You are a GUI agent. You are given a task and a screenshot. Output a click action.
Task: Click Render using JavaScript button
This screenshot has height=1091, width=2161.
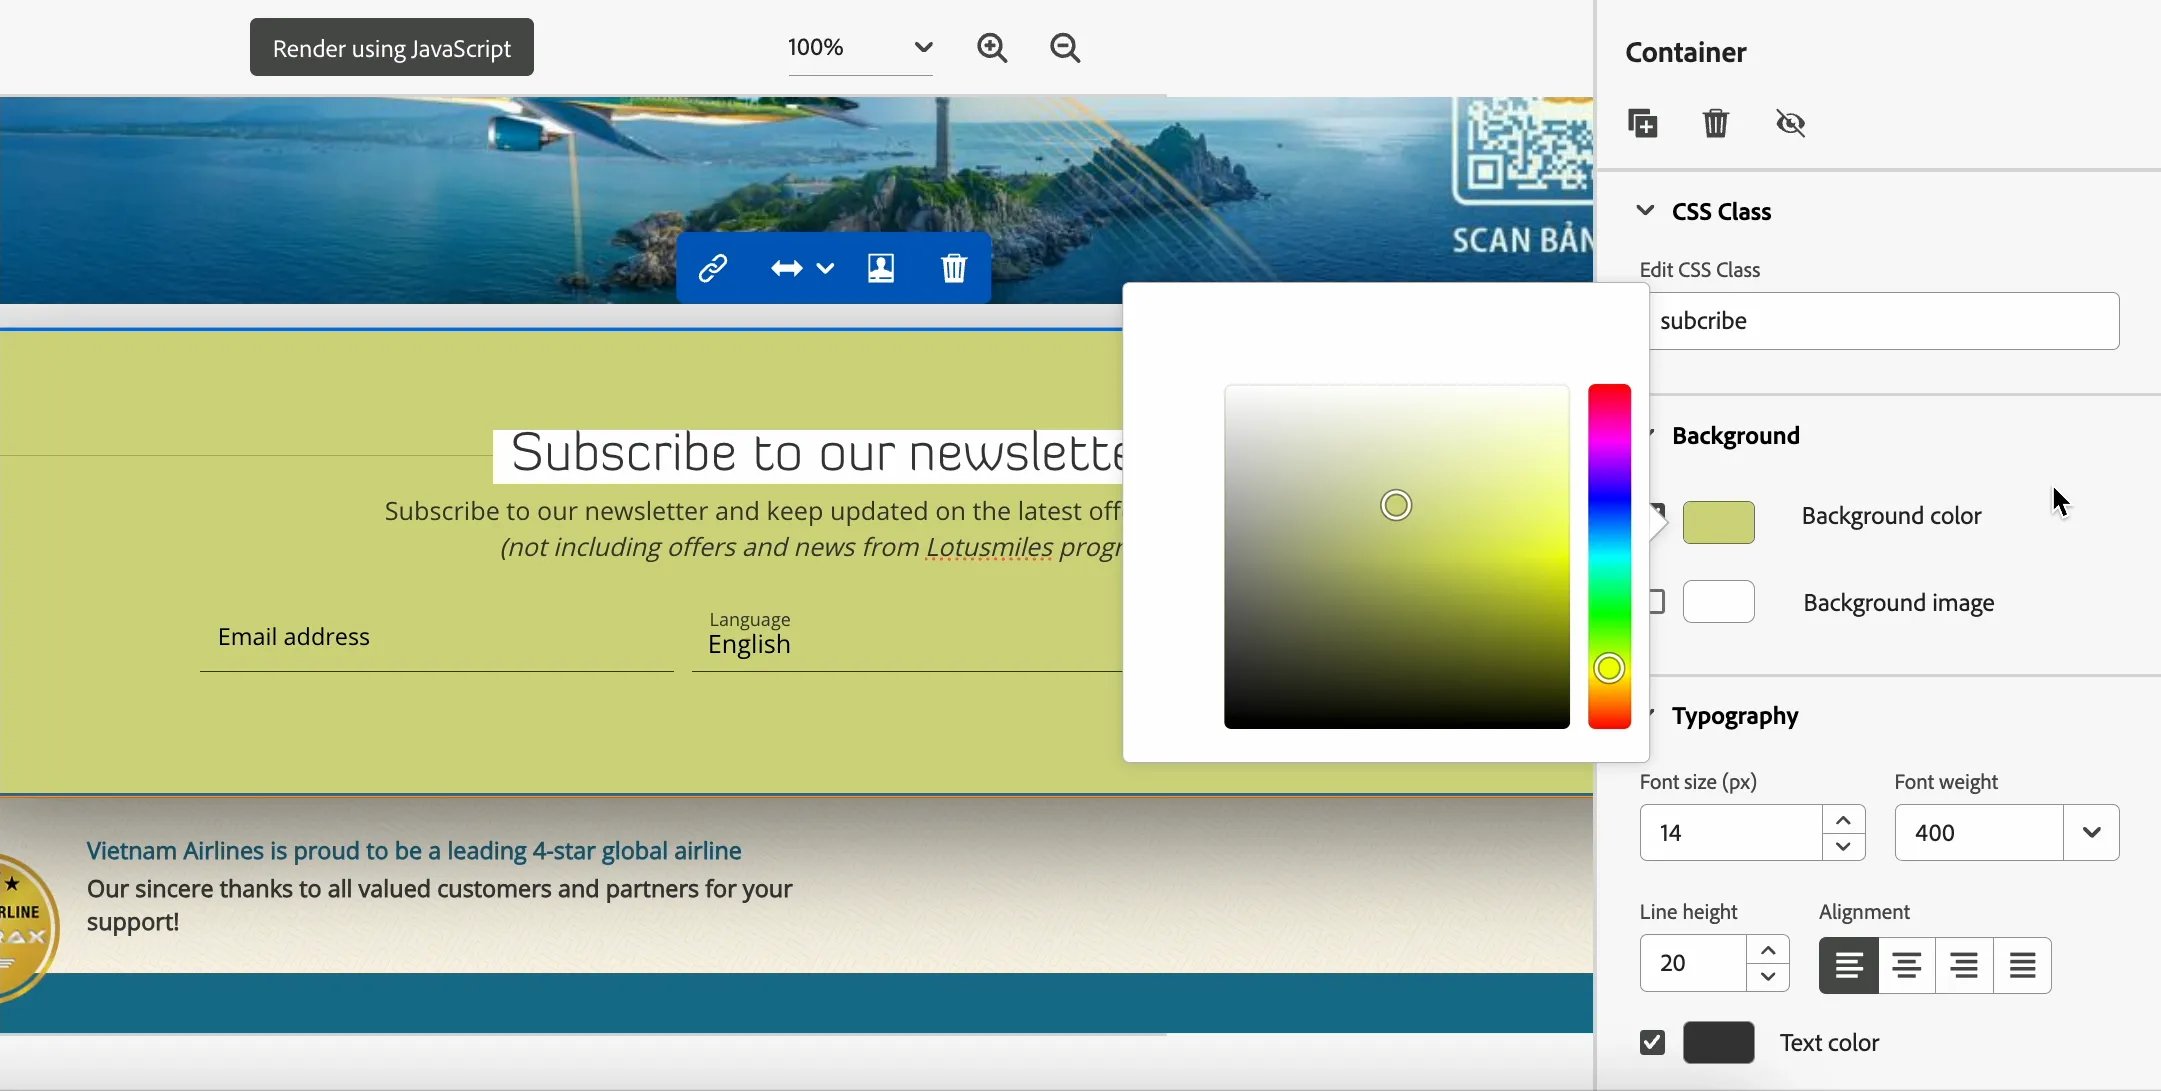coord(392,47)
